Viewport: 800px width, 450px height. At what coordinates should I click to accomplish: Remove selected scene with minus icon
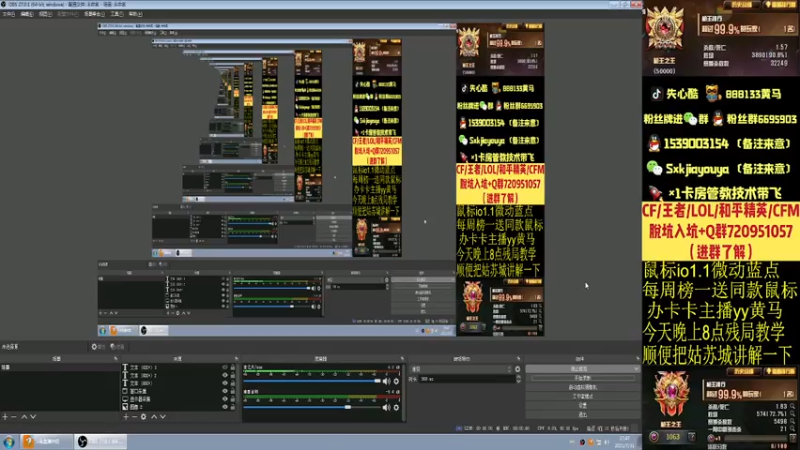(x=14, y=417)
